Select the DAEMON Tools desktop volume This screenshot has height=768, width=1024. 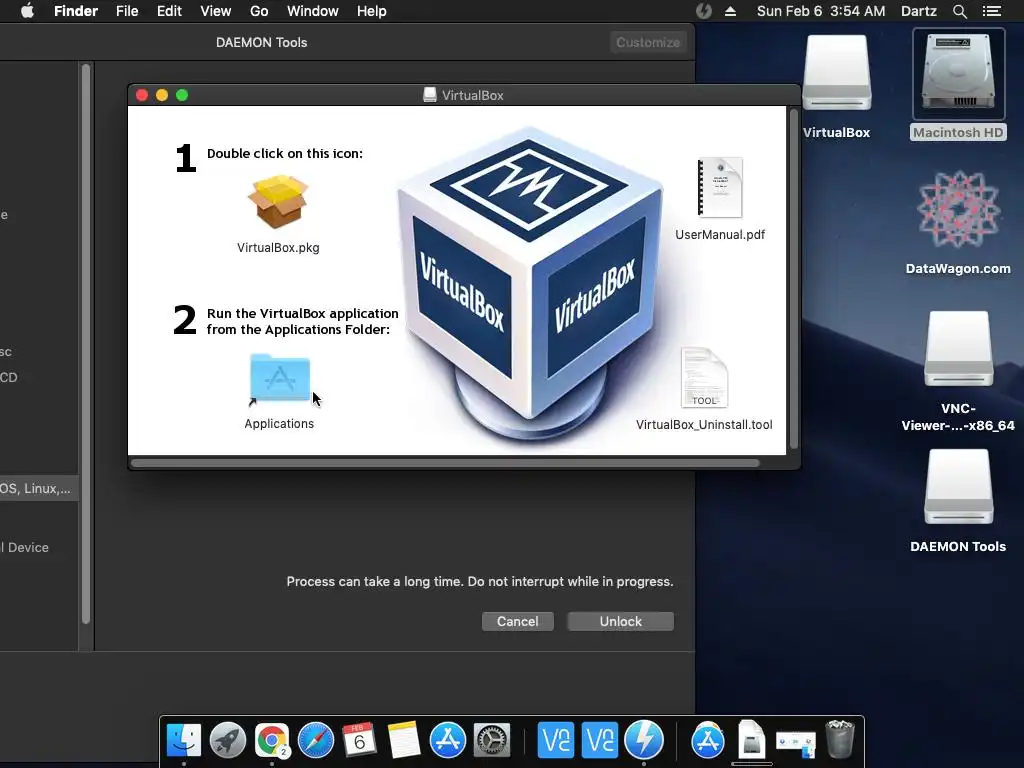tap(958, 487)
